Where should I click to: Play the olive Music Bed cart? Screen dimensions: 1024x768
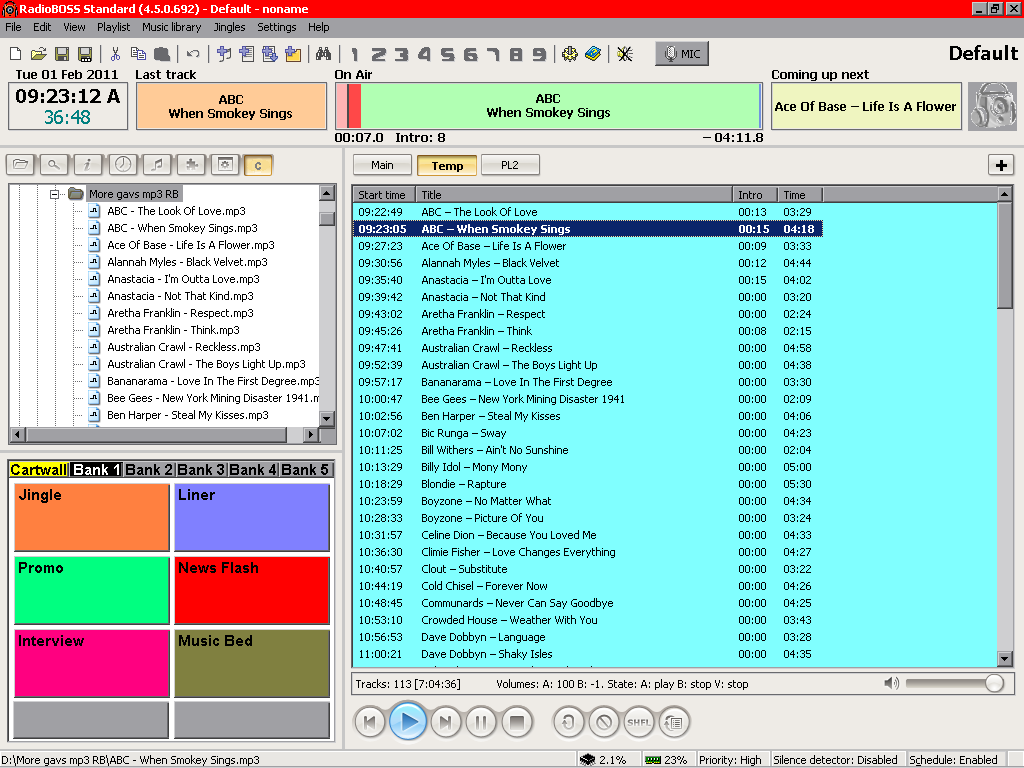(x=252, y=664)
